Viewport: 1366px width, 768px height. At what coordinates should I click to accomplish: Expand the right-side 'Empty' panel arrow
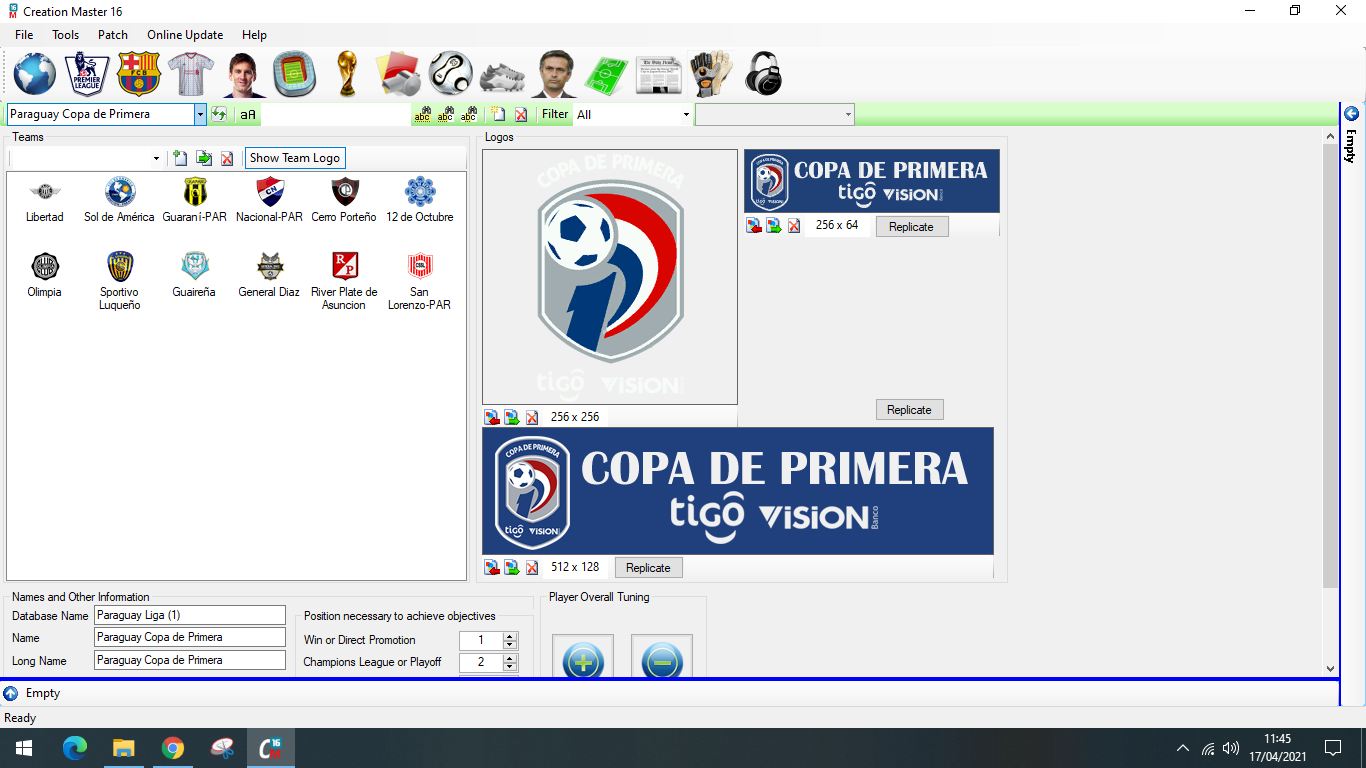click(x=1351, y=113)
